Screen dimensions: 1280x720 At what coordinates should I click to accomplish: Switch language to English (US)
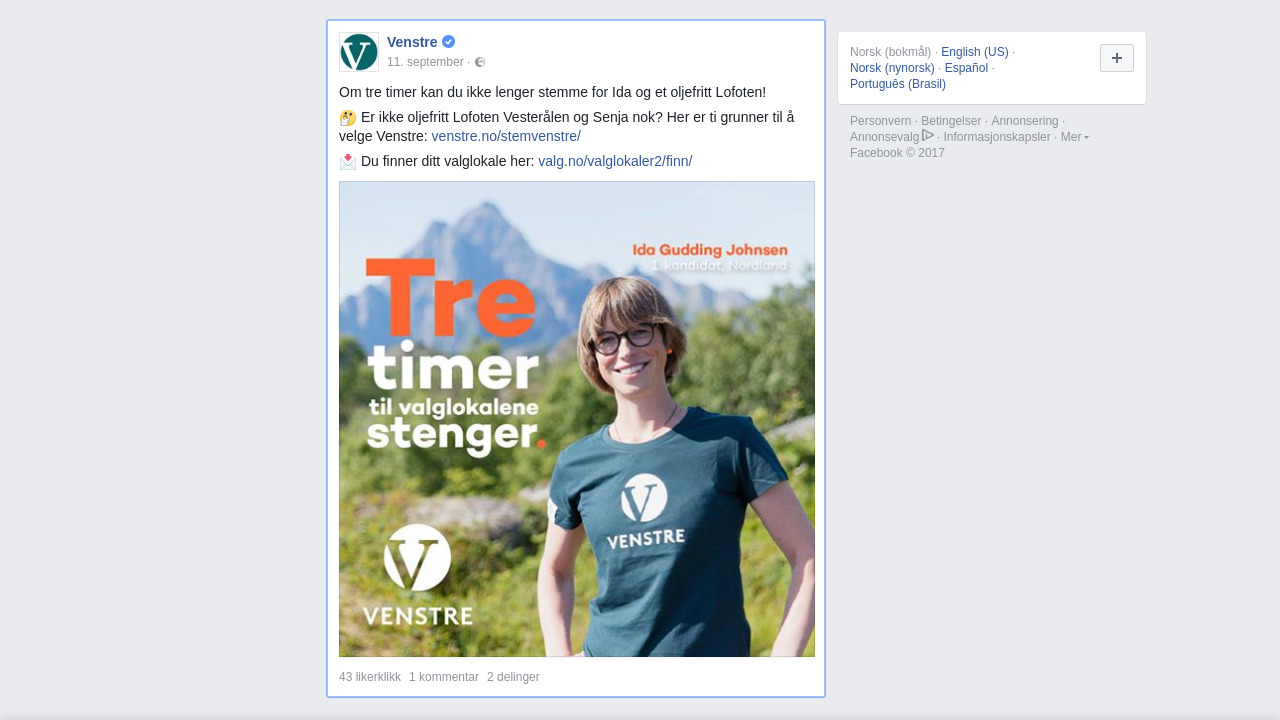pos(975,52)
